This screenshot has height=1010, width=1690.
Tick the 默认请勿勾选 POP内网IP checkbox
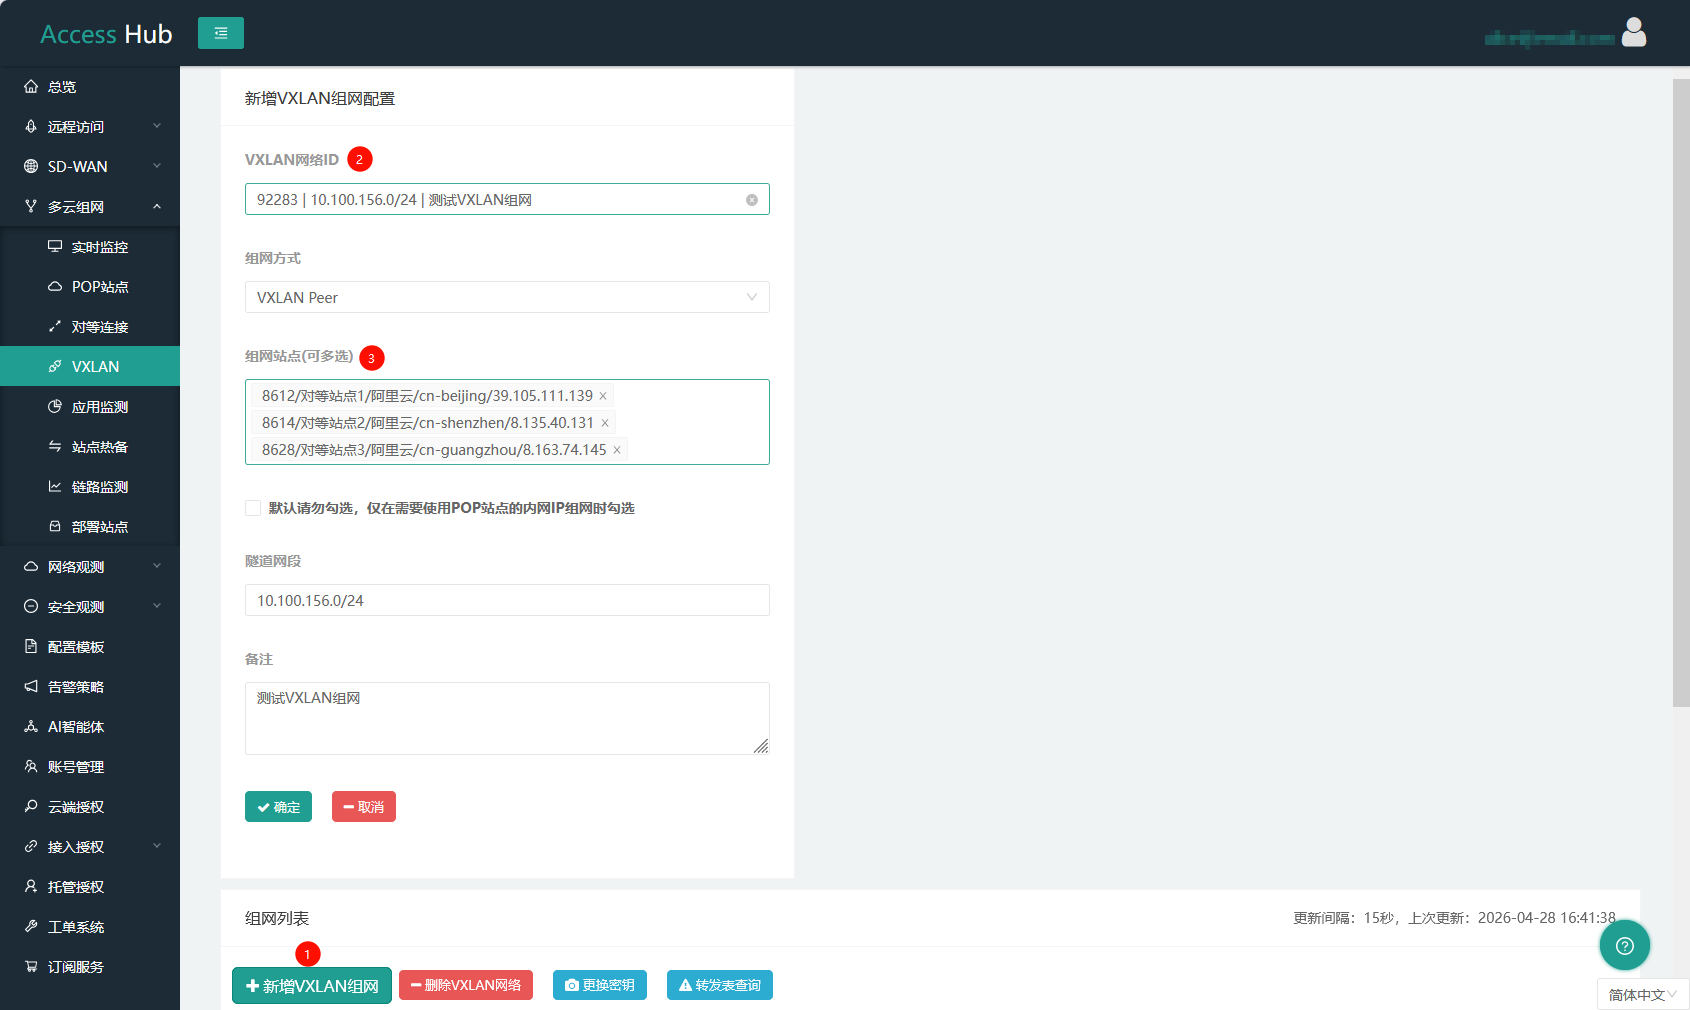[253, 508]
